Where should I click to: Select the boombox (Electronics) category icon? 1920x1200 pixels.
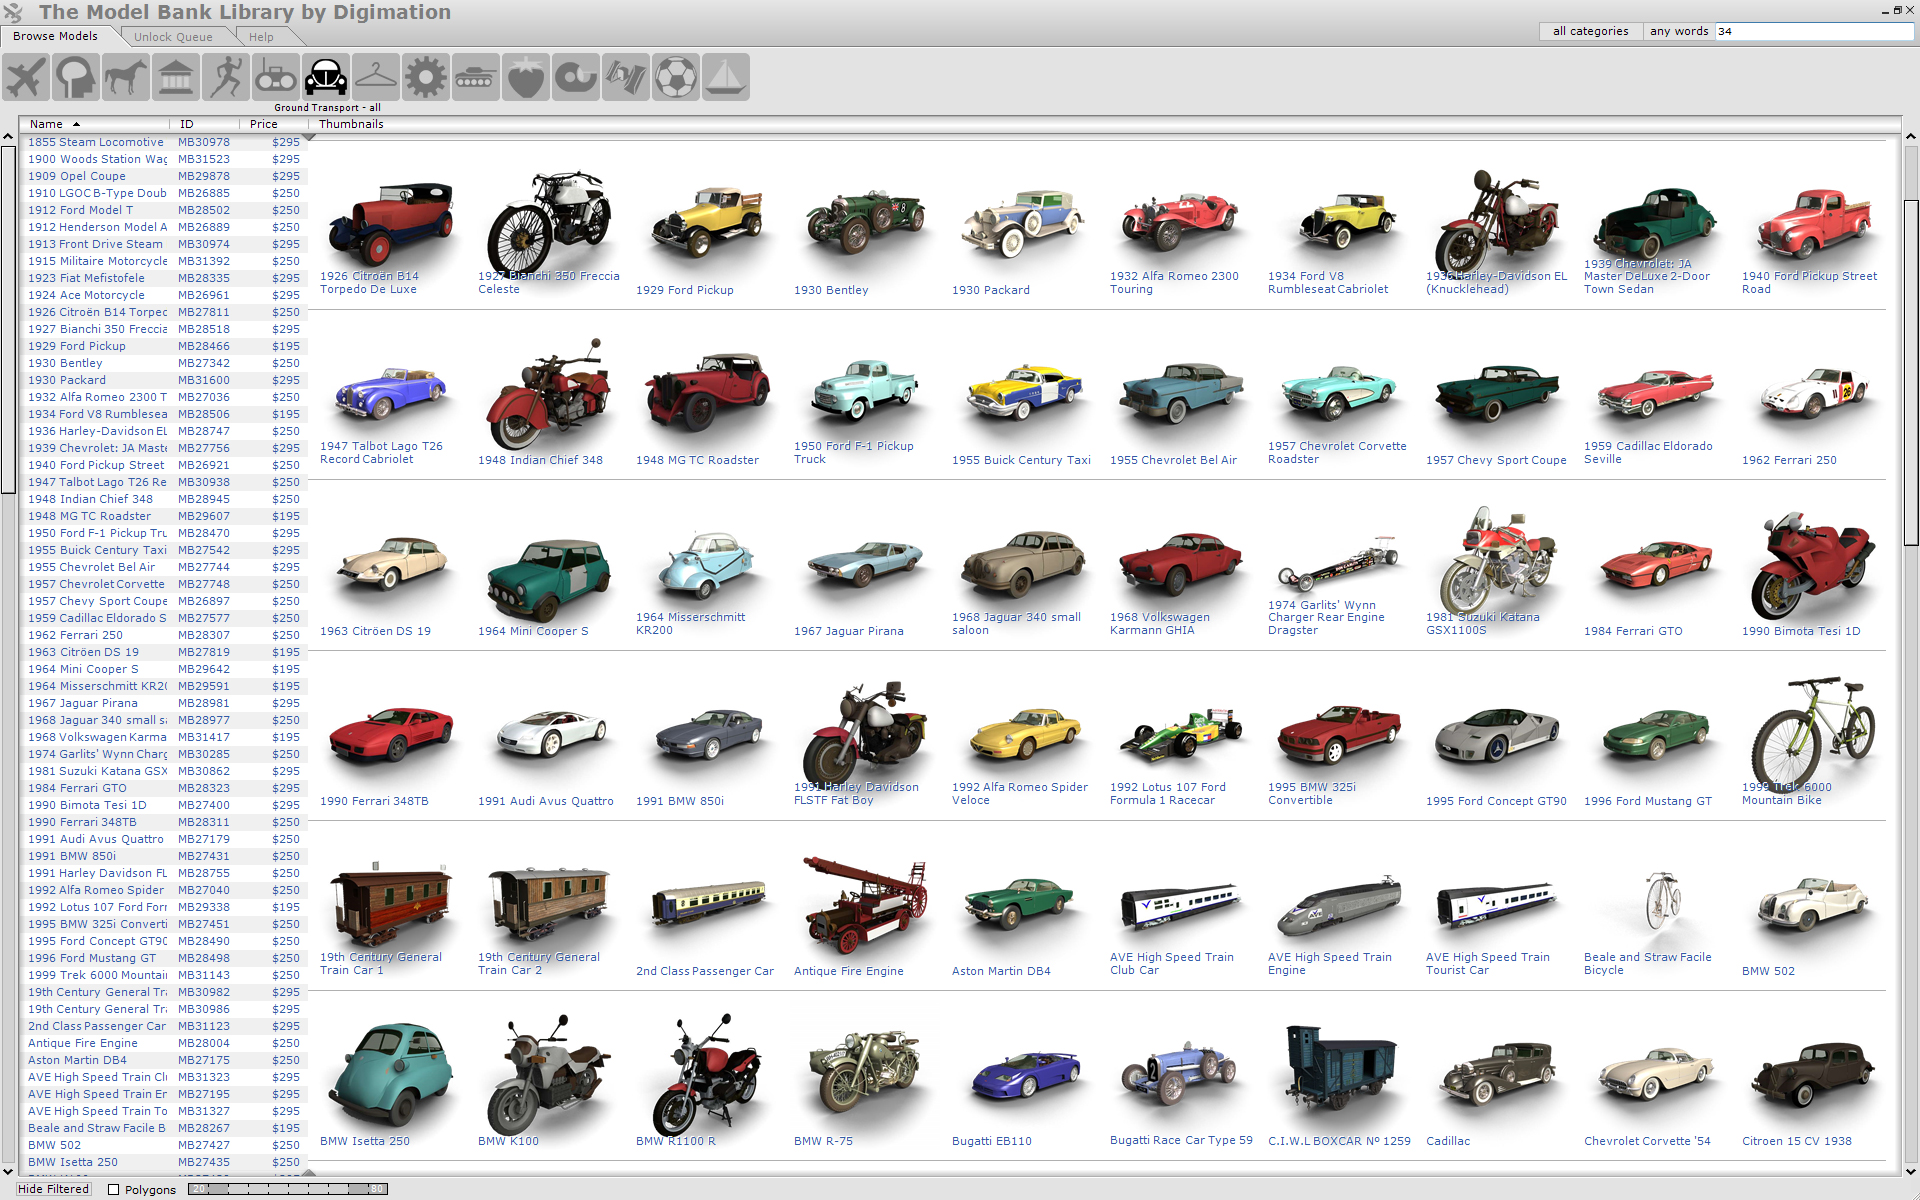click(x=276, y=77)
